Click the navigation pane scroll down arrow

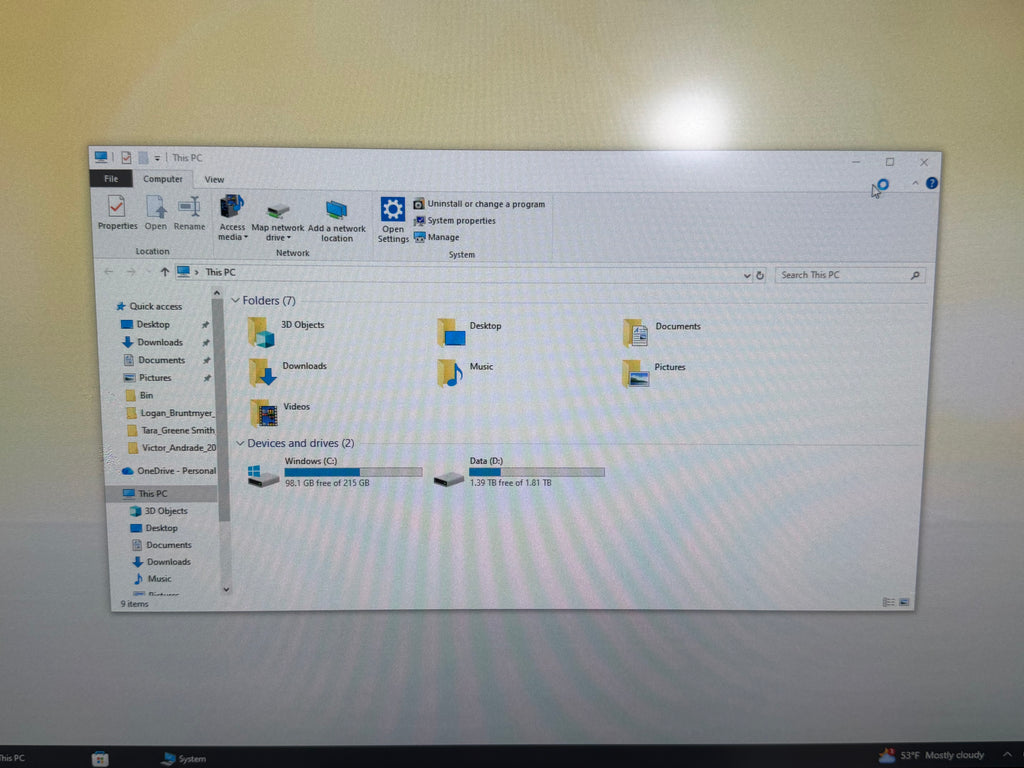(226, 589)
